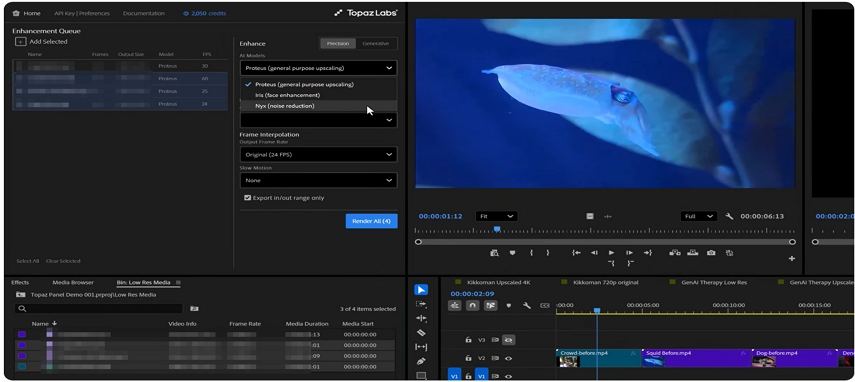The height and width of the screenshot is (382, 855).
Task: Go to In point
Action: pos(576,252)
